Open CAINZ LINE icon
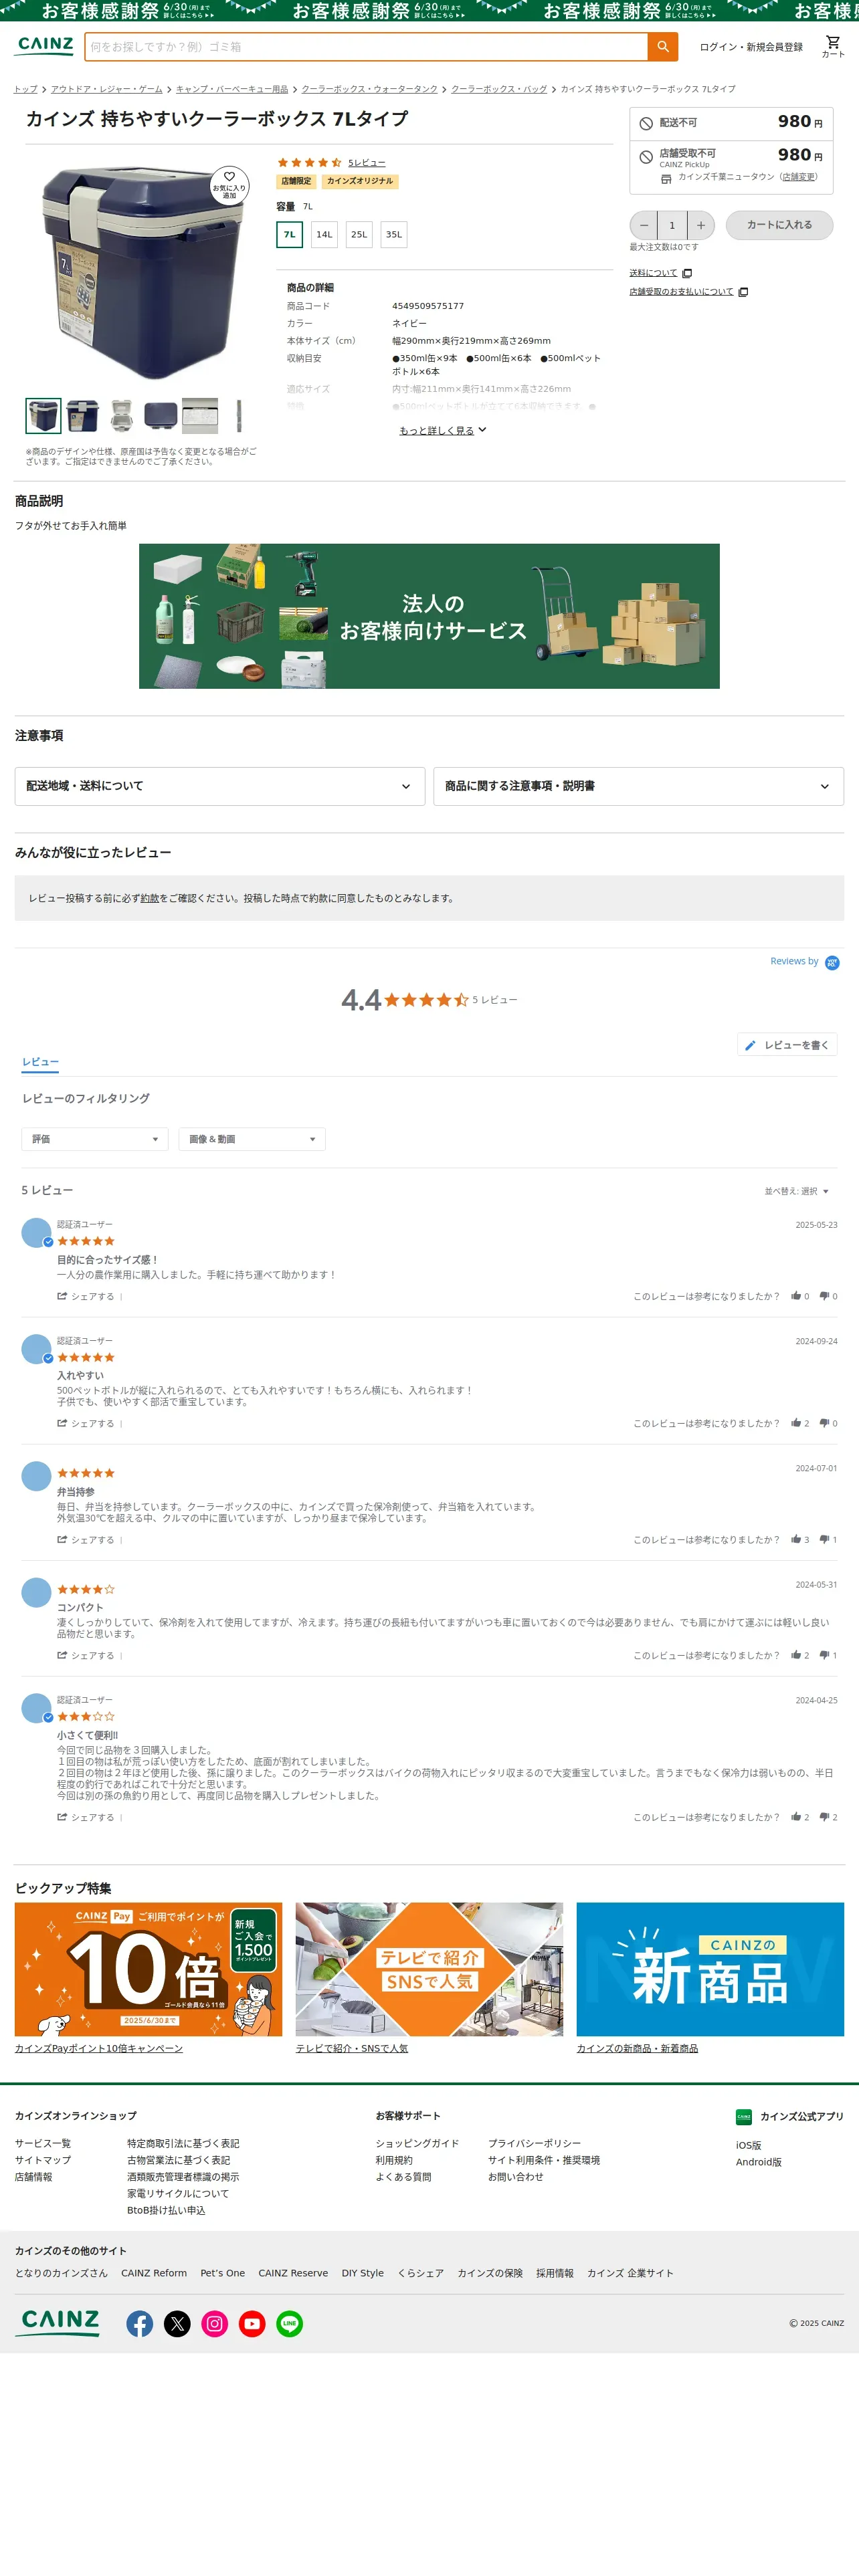Screen dimensions: 859x2576 [x=290, y=2323]
